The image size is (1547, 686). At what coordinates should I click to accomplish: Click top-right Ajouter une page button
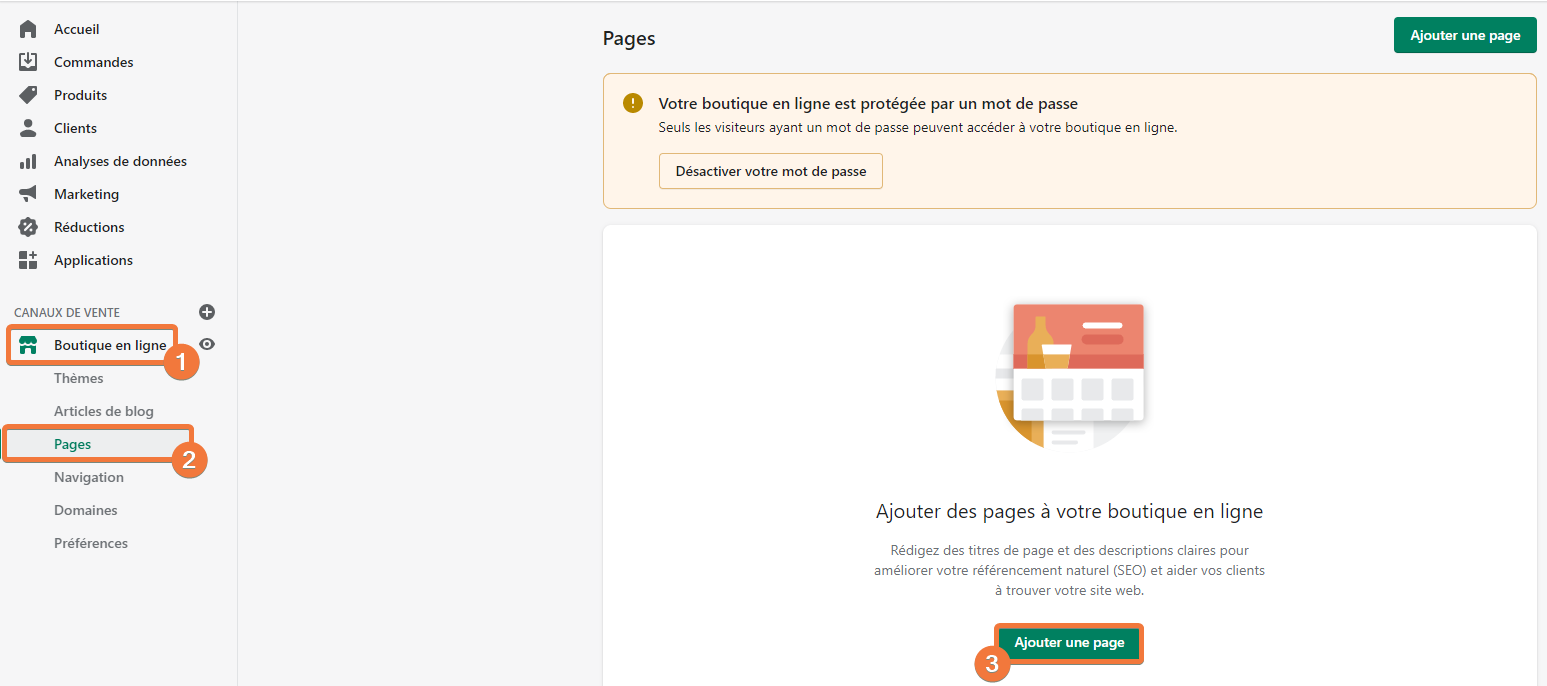(1465, 35)
